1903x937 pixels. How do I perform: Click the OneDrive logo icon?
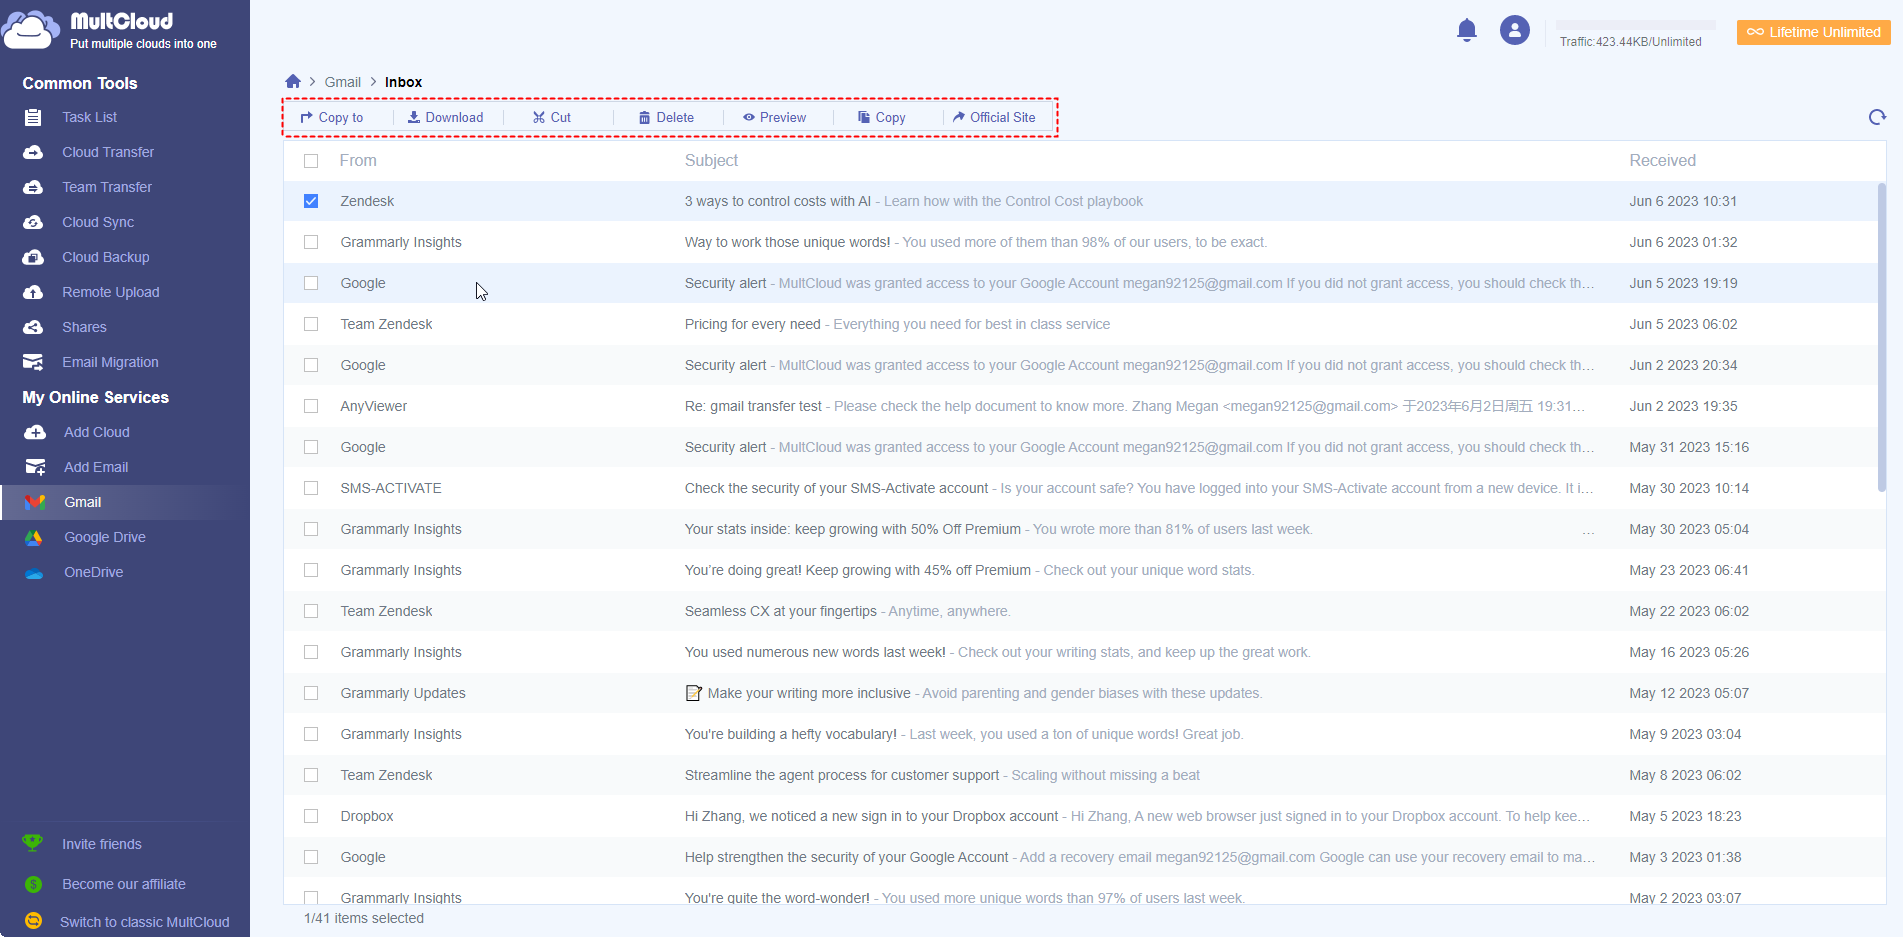coord(34,573)
